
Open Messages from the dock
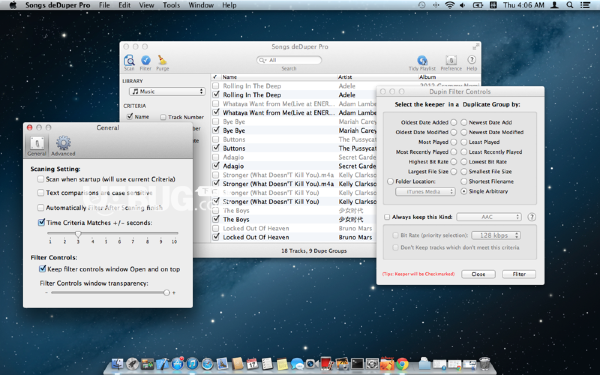point(297,364)
